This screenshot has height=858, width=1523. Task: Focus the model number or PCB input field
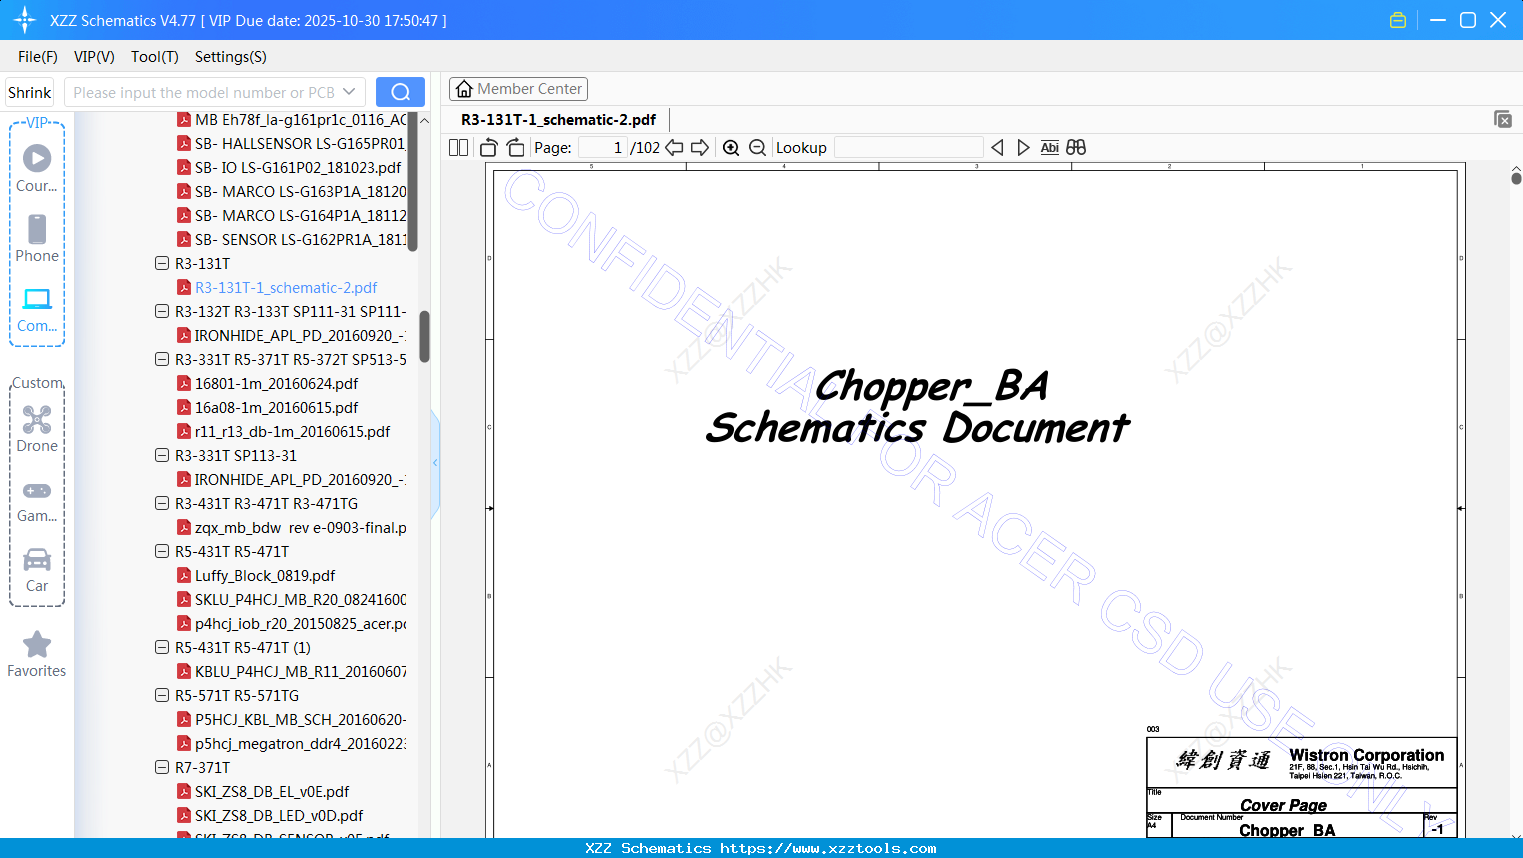click(203, 92)
